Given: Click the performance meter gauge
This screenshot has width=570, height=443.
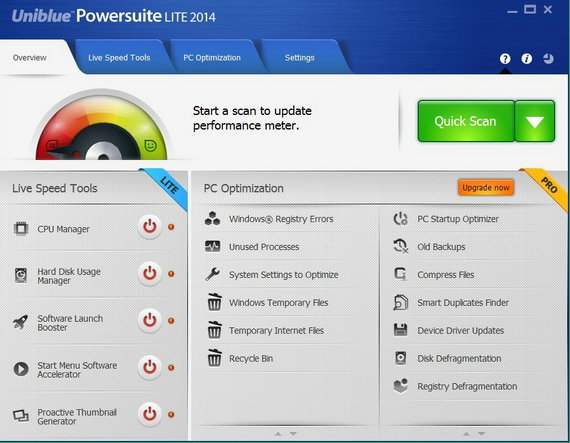Looking at the screenshot, I should (101, 125).
